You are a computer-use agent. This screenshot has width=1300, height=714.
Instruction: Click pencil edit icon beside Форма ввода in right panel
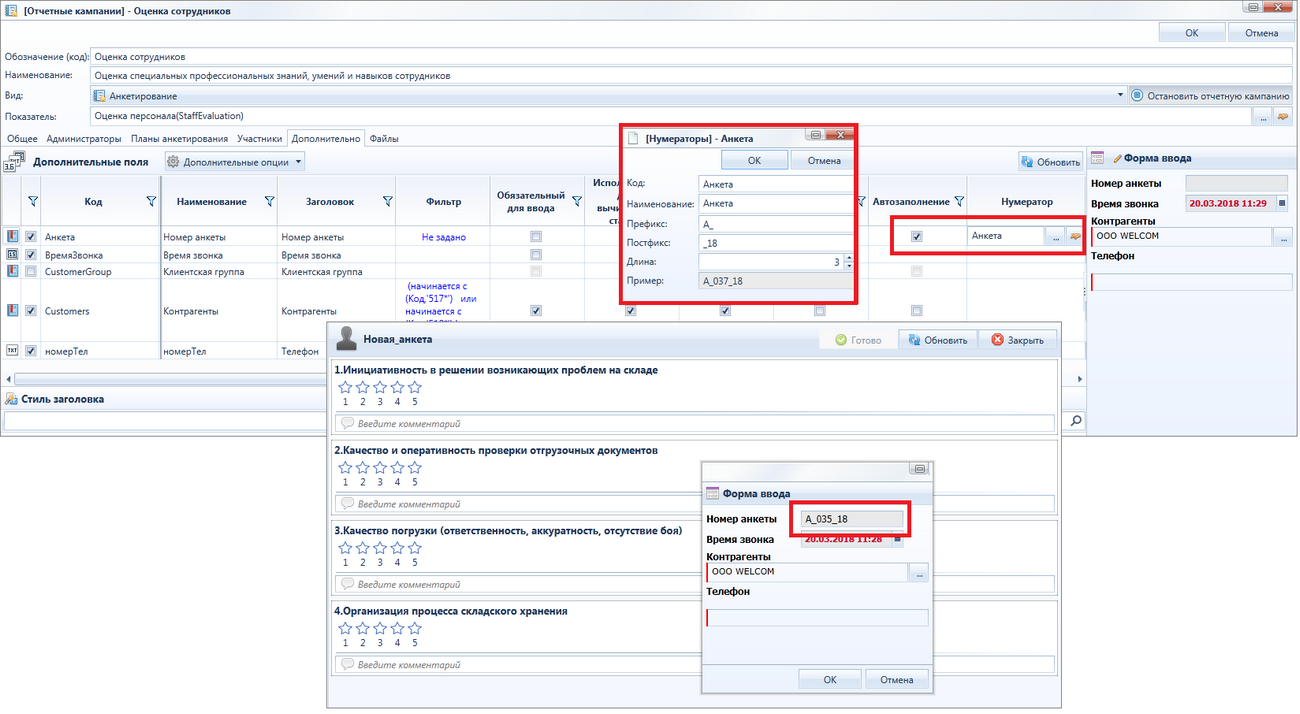pyautogui.click(x=1117, y=158)
